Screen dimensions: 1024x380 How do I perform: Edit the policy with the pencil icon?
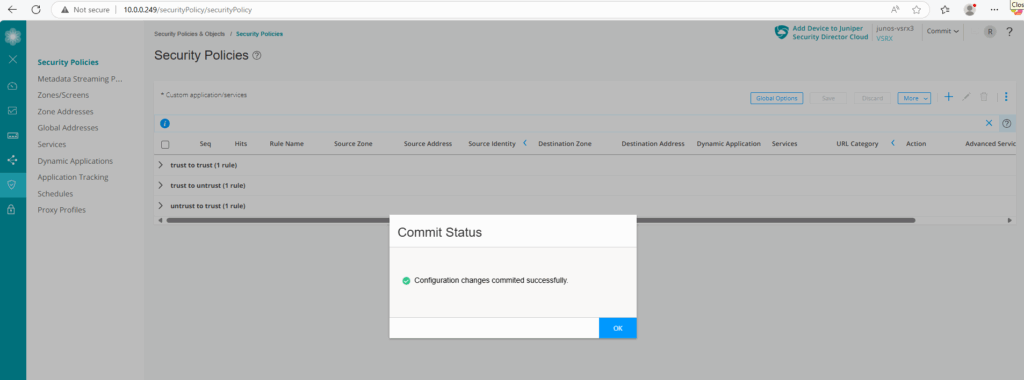tap(967, 97)
